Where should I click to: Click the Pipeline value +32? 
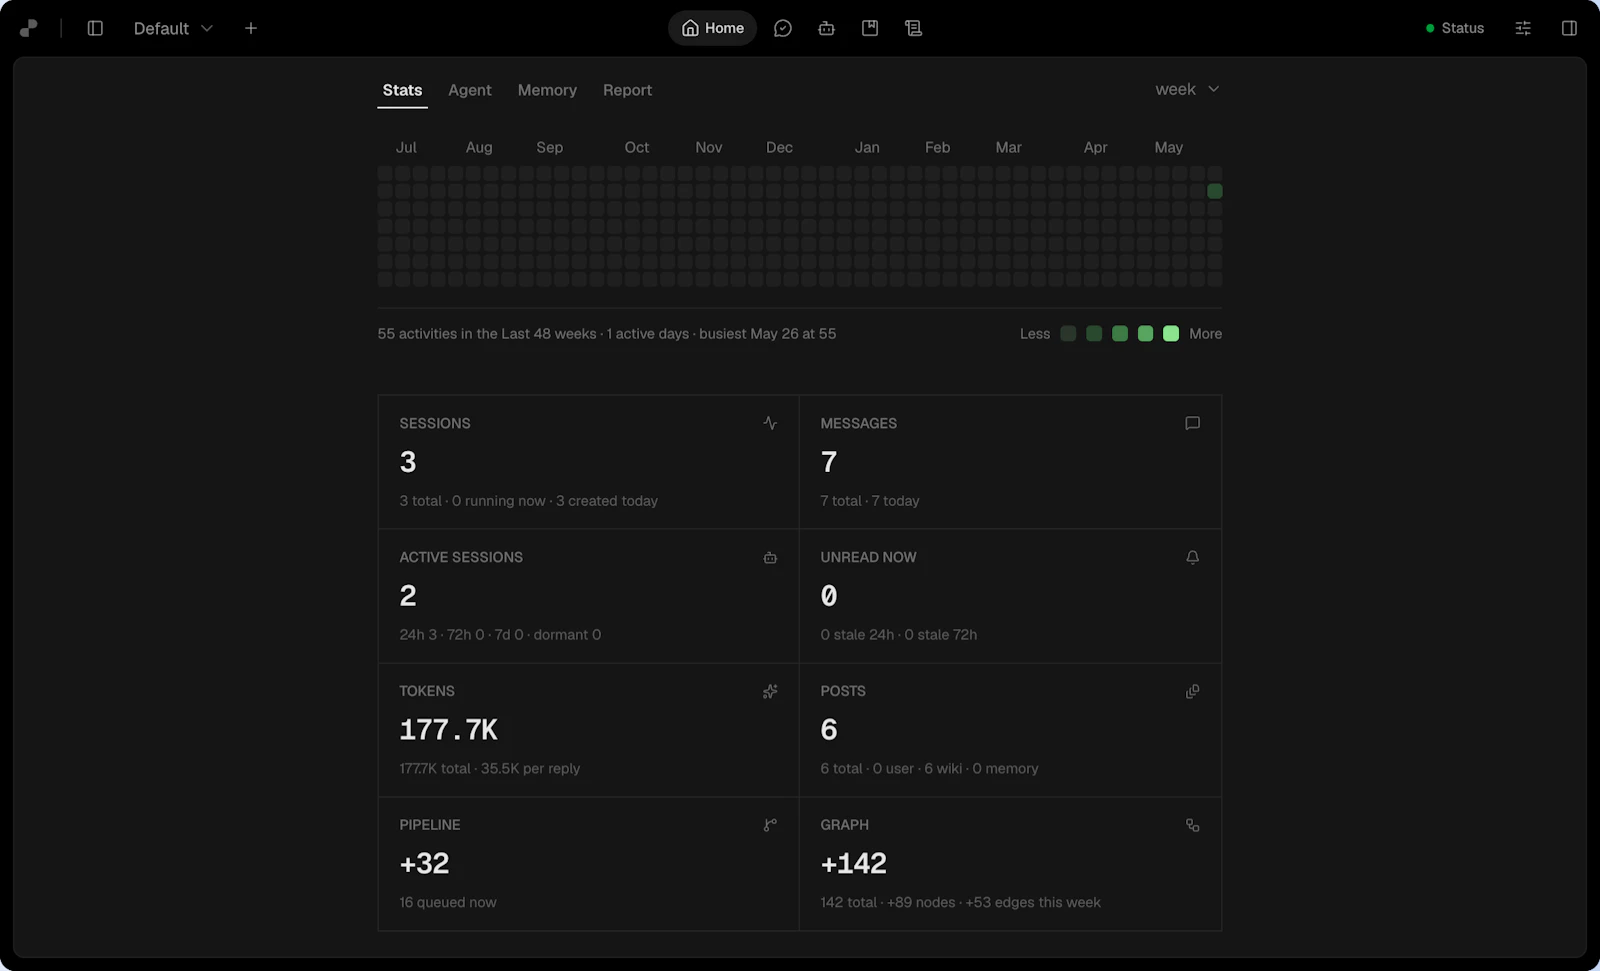pyautogui.click(x=424, y=864)
